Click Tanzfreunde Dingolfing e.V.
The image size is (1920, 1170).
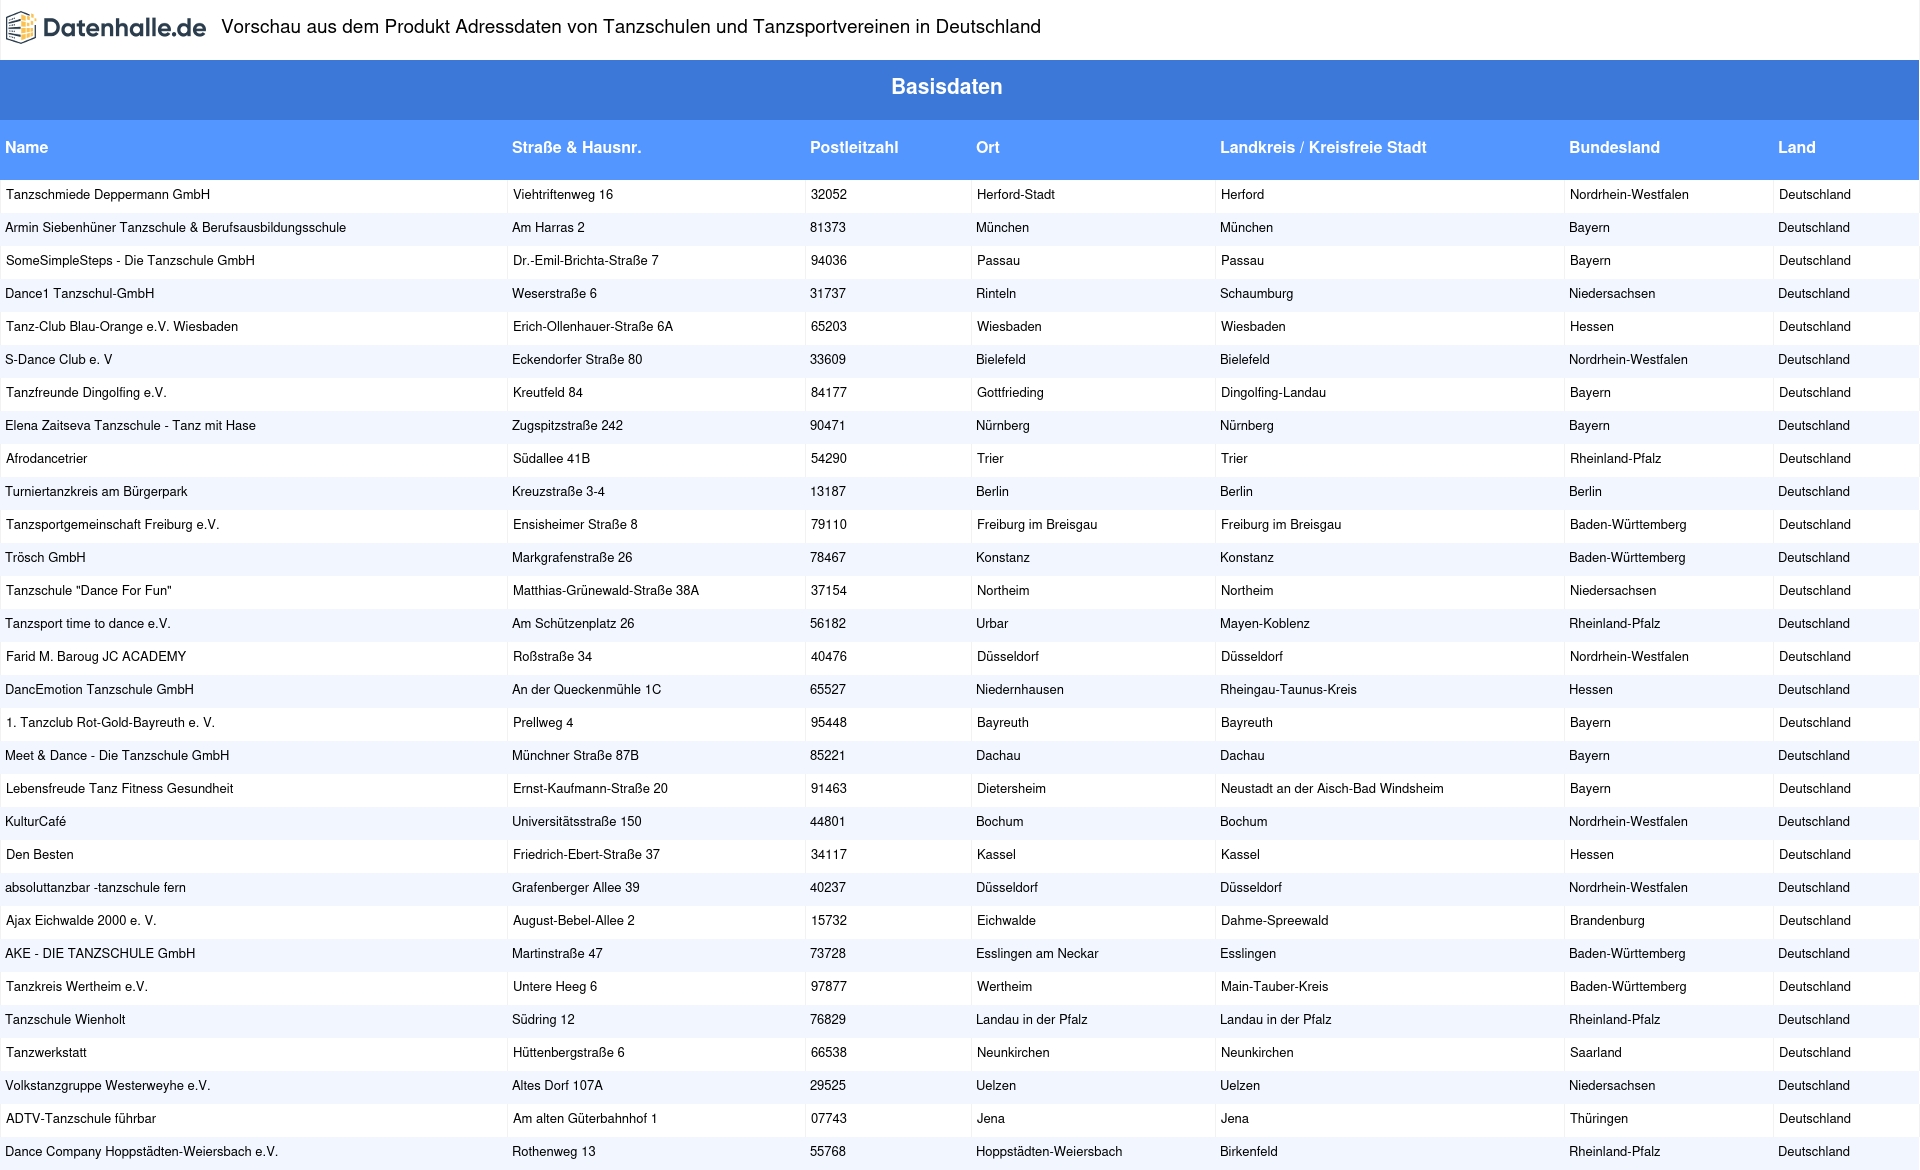[86, 393]
